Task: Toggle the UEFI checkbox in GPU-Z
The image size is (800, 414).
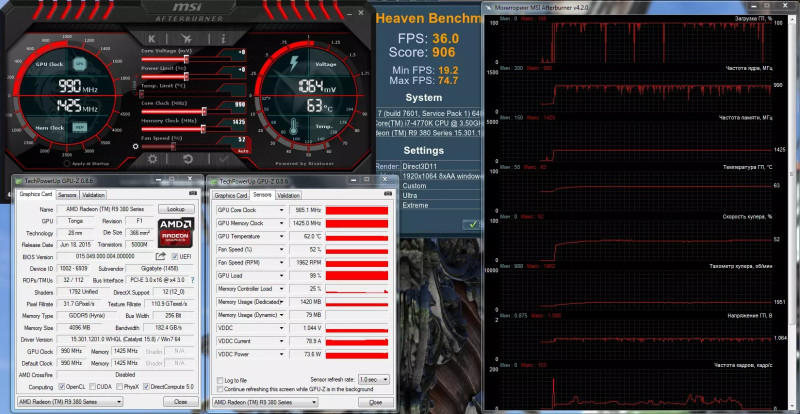Action: coord(175,256)
